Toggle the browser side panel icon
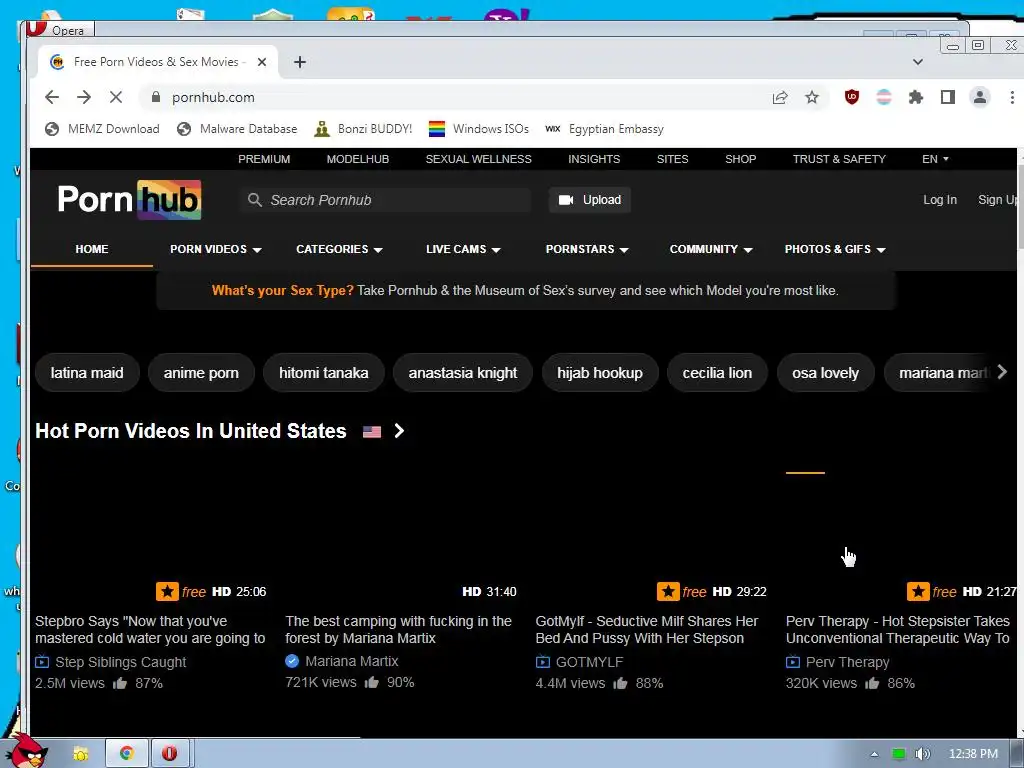The image size is (1024, 768). [x=948, y=97]
